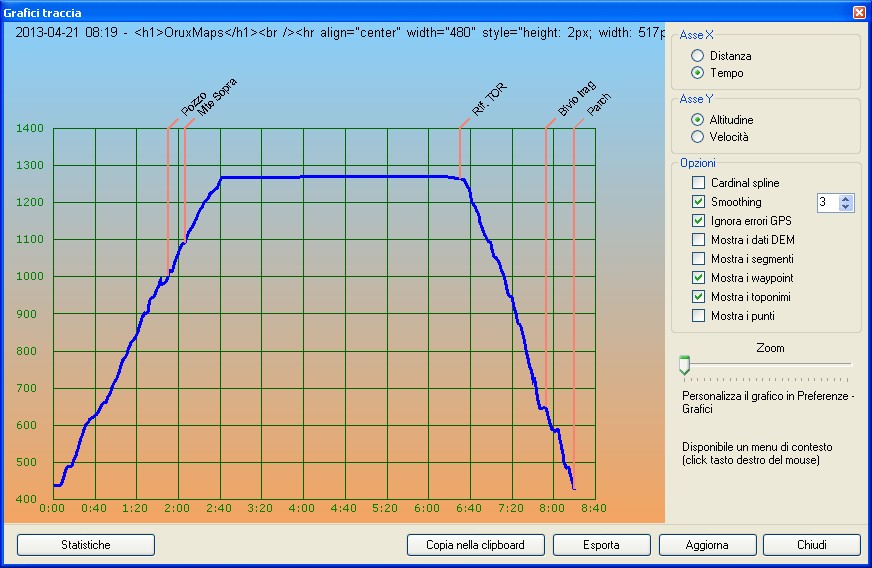Hide waypoints via Mostra i waypoint
This screenshot has width=872, height=568.
tap(698, 278)
